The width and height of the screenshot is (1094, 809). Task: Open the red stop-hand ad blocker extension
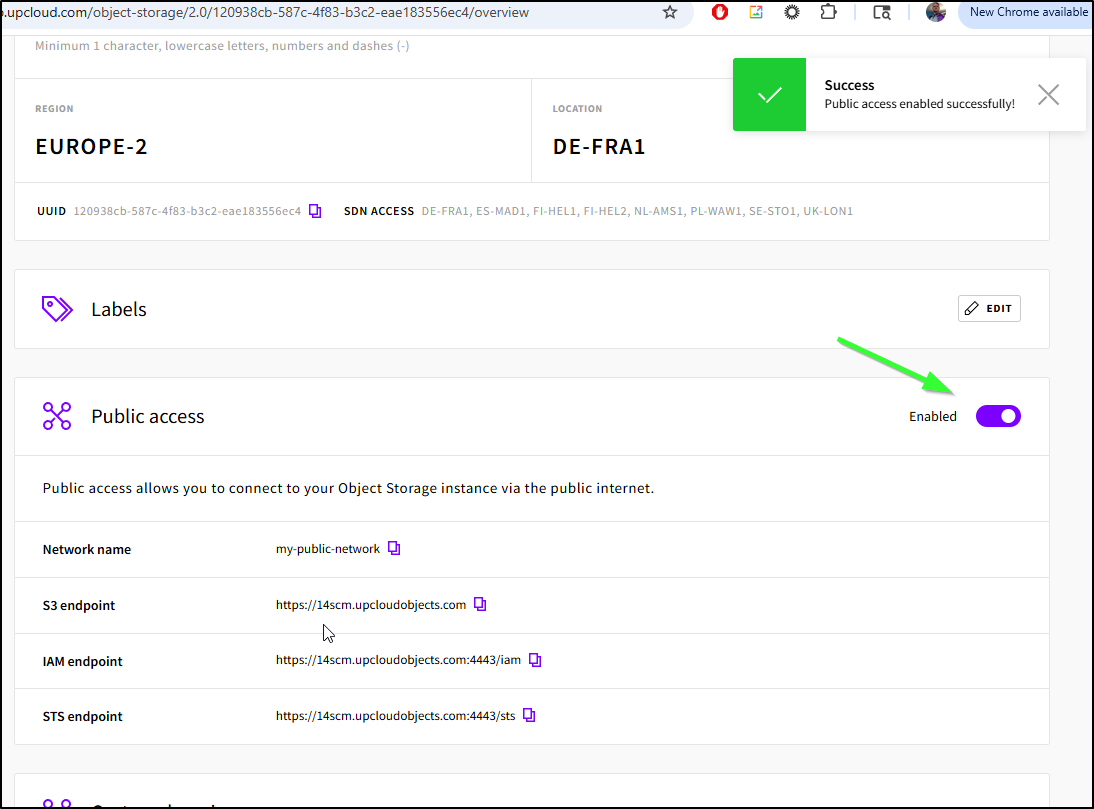(720, 13)
